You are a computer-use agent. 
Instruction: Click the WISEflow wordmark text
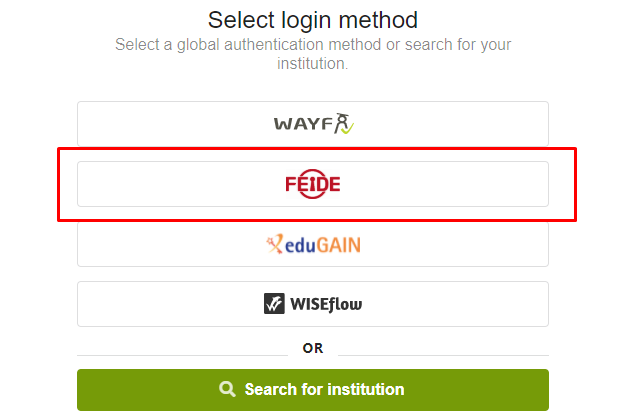pos(326,304)
